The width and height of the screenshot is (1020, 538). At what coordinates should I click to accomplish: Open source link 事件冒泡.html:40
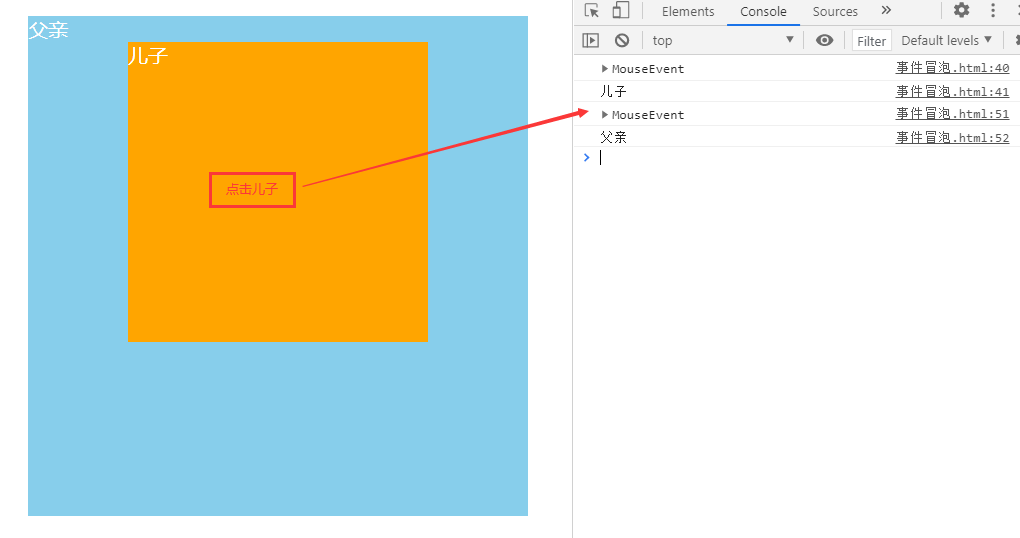point(952,69)
